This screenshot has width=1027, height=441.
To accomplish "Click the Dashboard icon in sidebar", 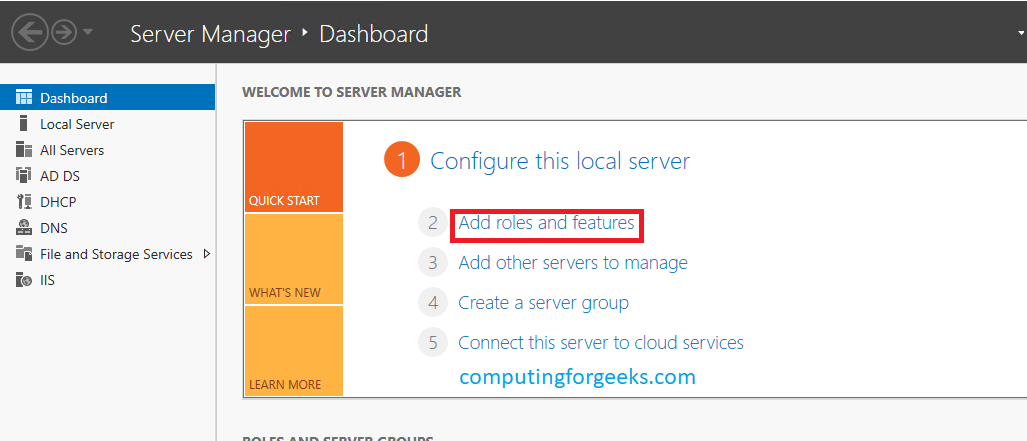I will click(24, 98).
